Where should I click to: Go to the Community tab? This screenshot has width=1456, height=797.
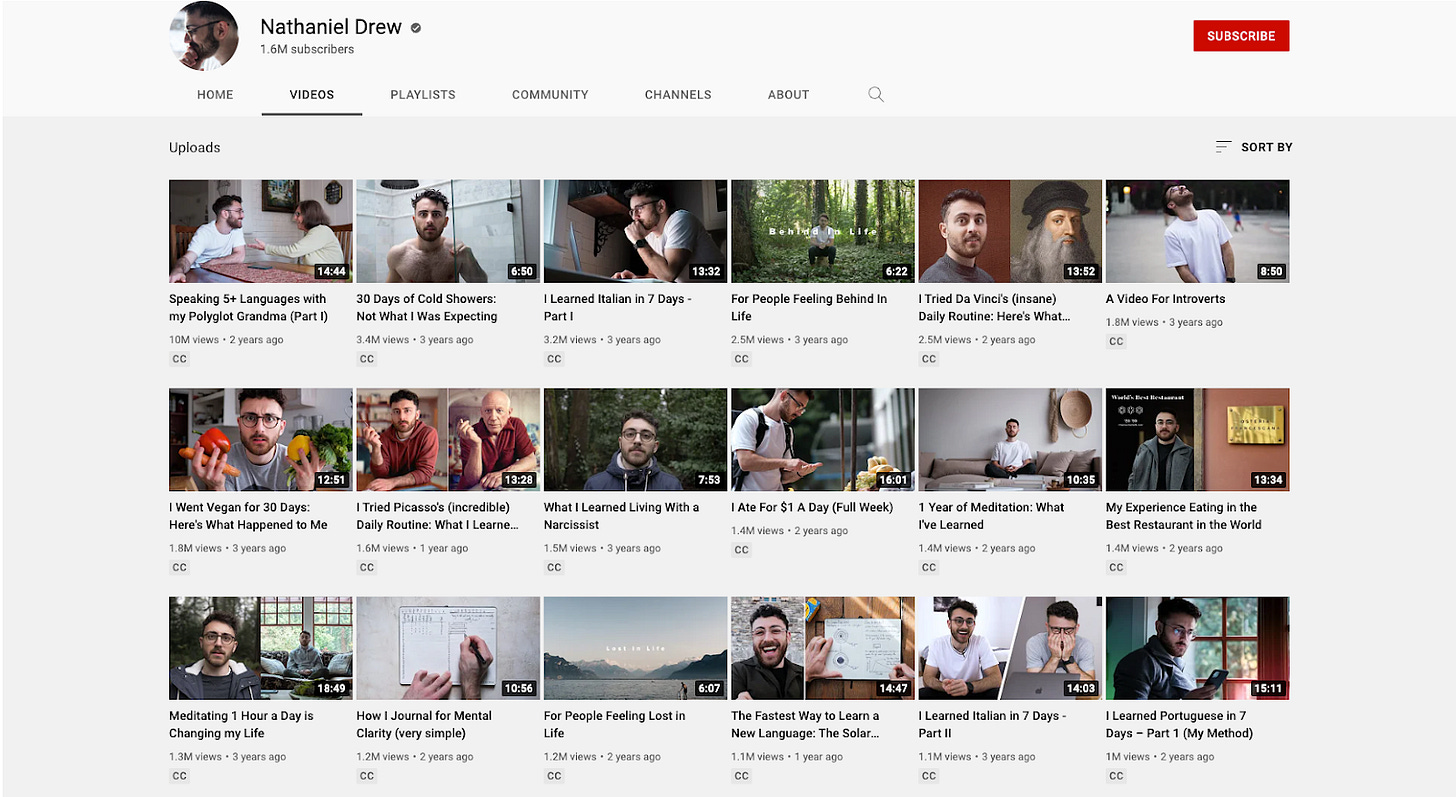550,94
